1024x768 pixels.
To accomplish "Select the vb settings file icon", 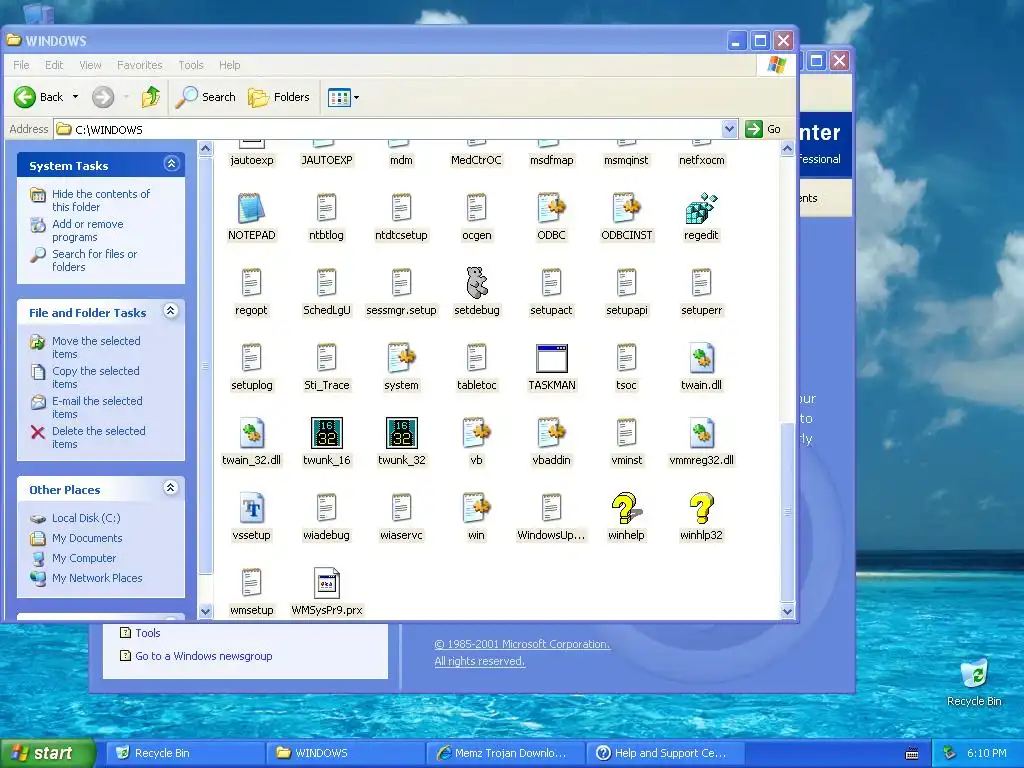I will click(x=477, y=433).
